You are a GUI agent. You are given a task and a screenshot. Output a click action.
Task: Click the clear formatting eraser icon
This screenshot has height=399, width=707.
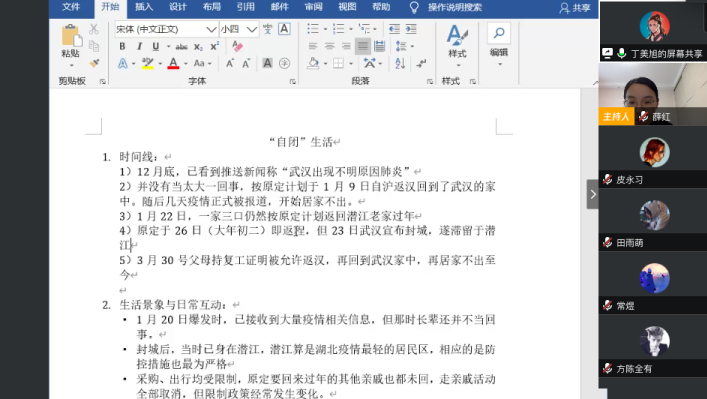click(x=237, y=46)
